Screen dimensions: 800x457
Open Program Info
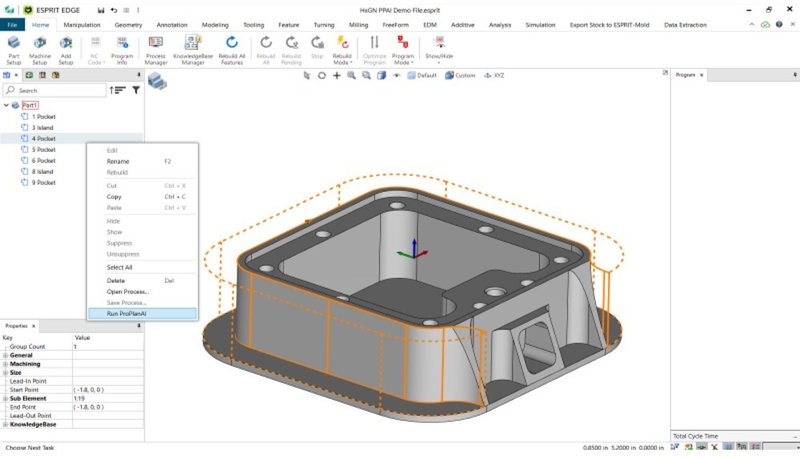point(122,50)
